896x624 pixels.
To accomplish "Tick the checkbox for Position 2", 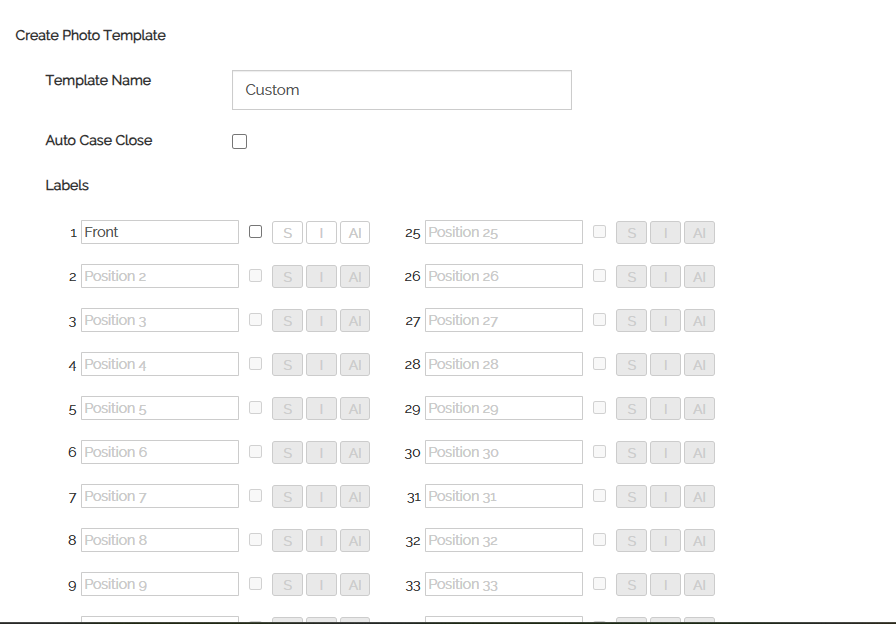I will click(255, 276).
